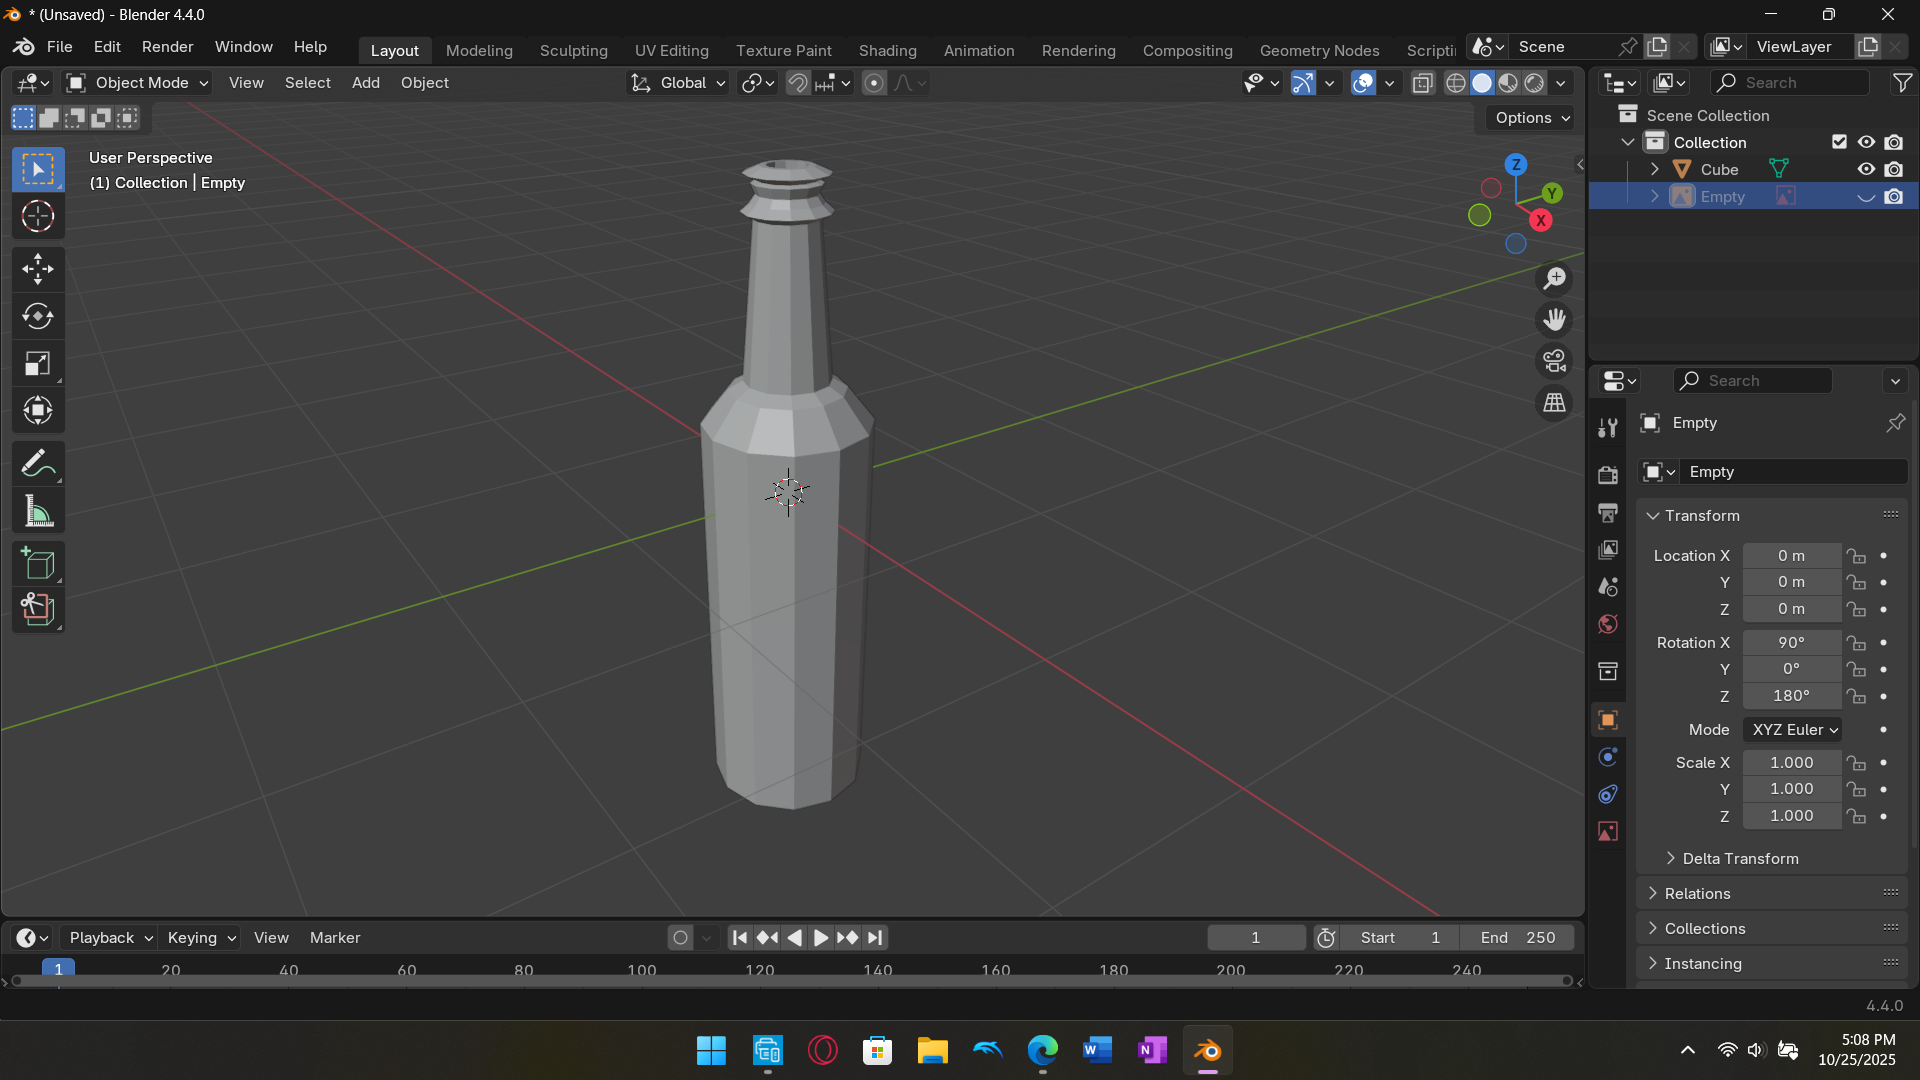Activate the Rotate tool
1920x1080 pixels.
pyautogui.click(x=38, y=316)
